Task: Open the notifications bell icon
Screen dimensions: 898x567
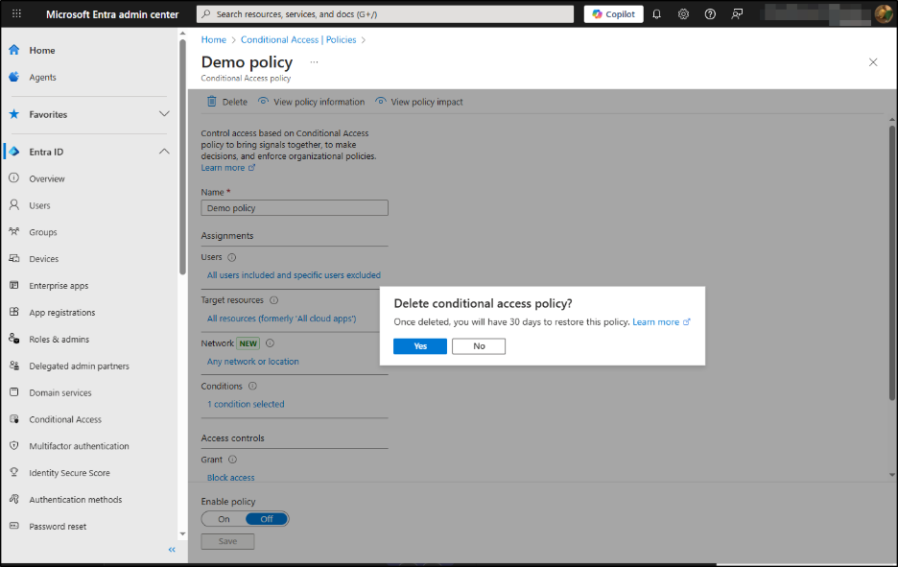Action: pyautogui.click(x=656, y=14)
